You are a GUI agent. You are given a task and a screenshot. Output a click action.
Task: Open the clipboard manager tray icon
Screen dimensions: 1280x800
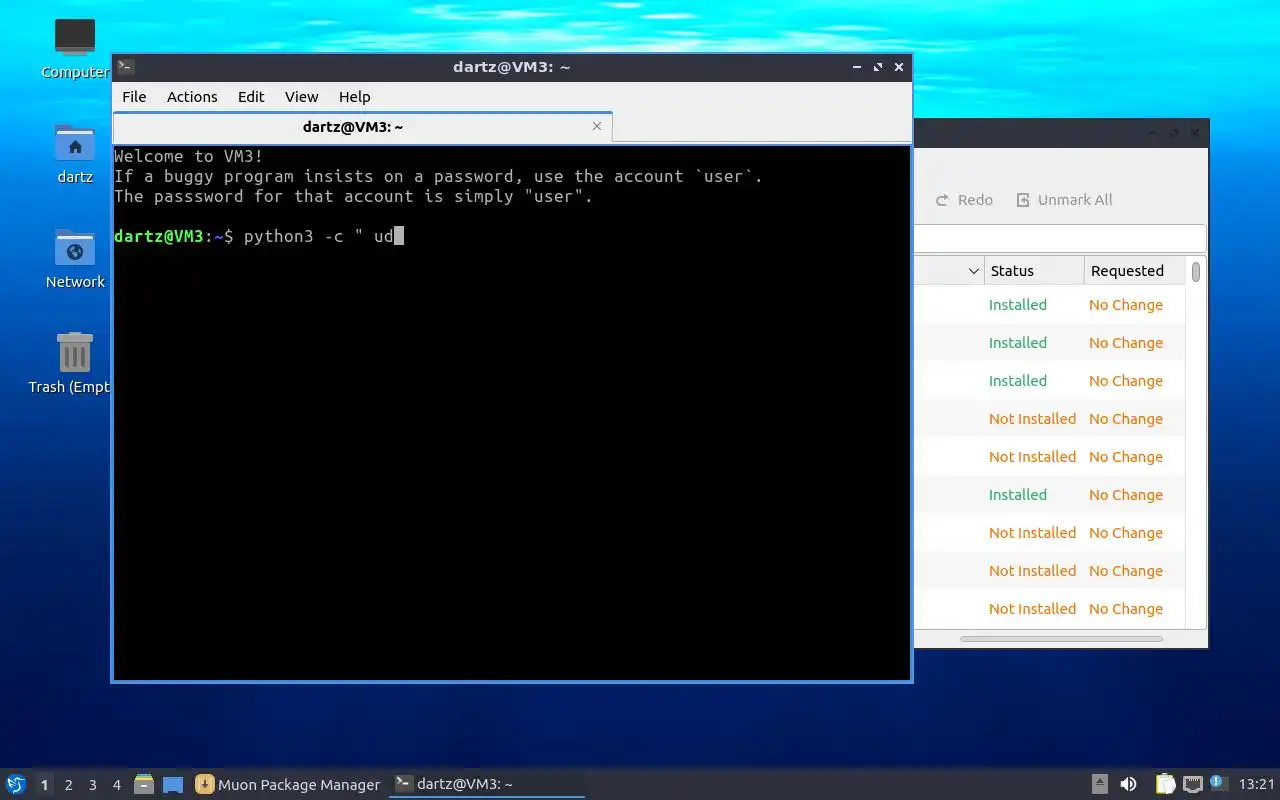1166,785
